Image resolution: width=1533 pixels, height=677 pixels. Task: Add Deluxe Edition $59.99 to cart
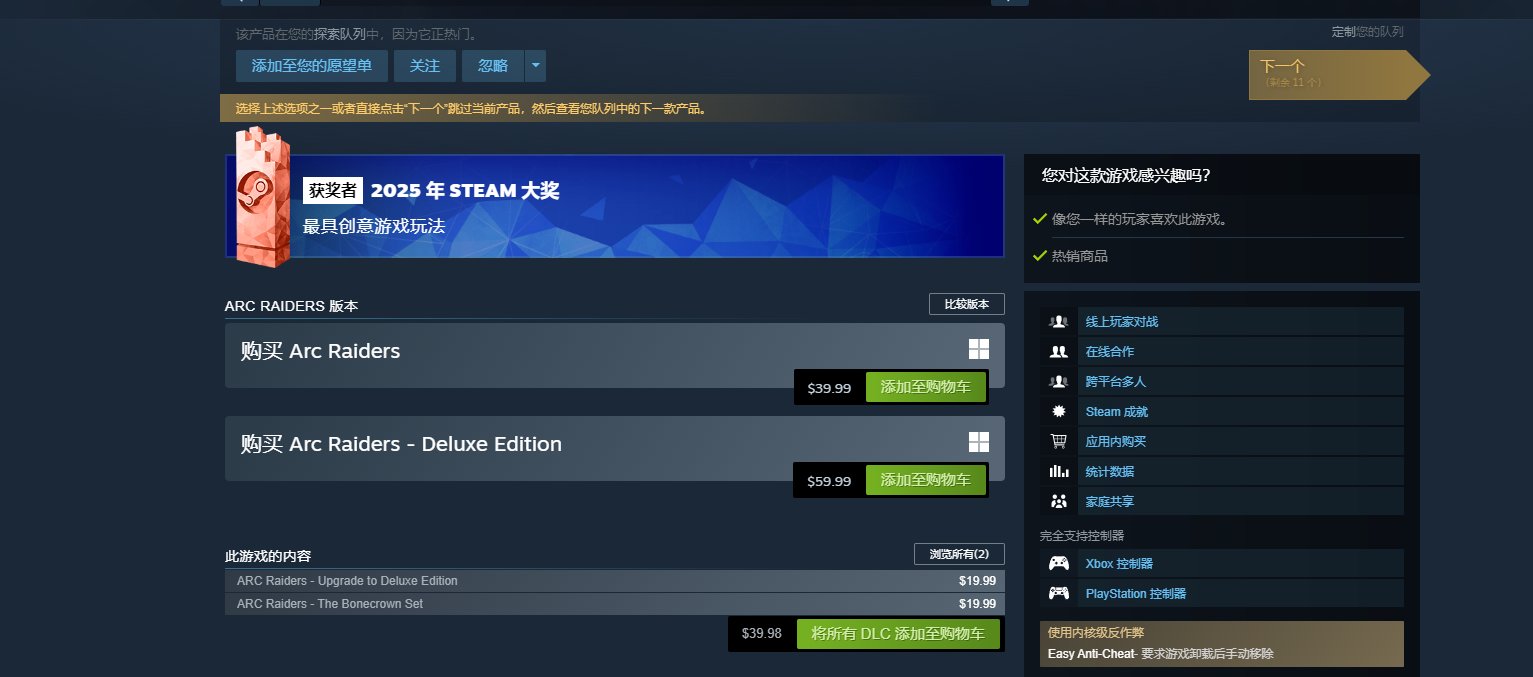pos(925,481)
